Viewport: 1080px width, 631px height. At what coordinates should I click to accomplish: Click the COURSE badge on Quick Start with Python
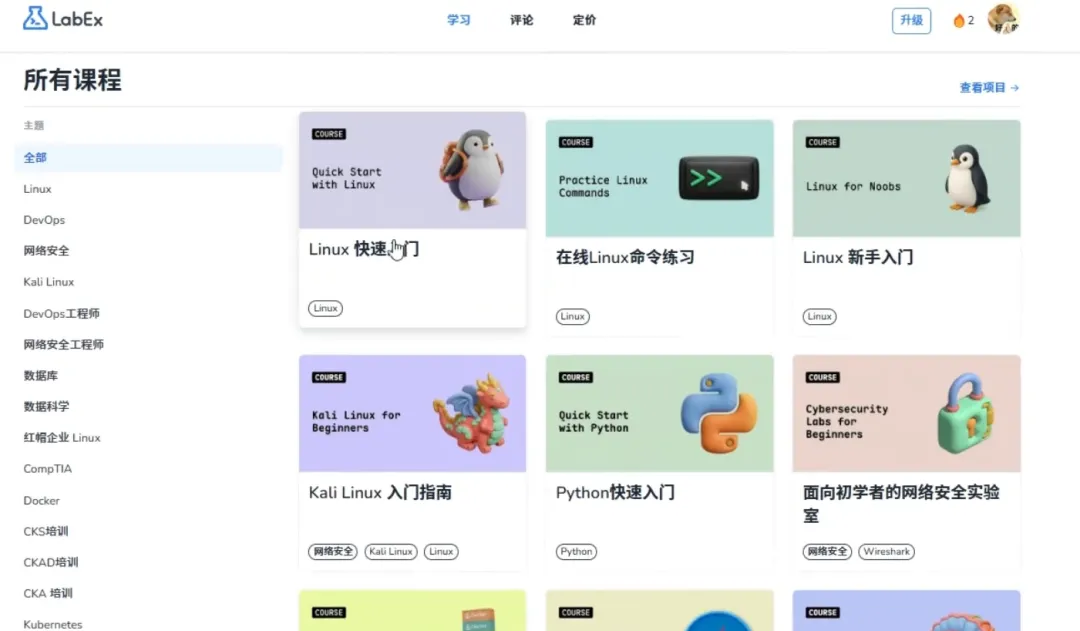576,377
